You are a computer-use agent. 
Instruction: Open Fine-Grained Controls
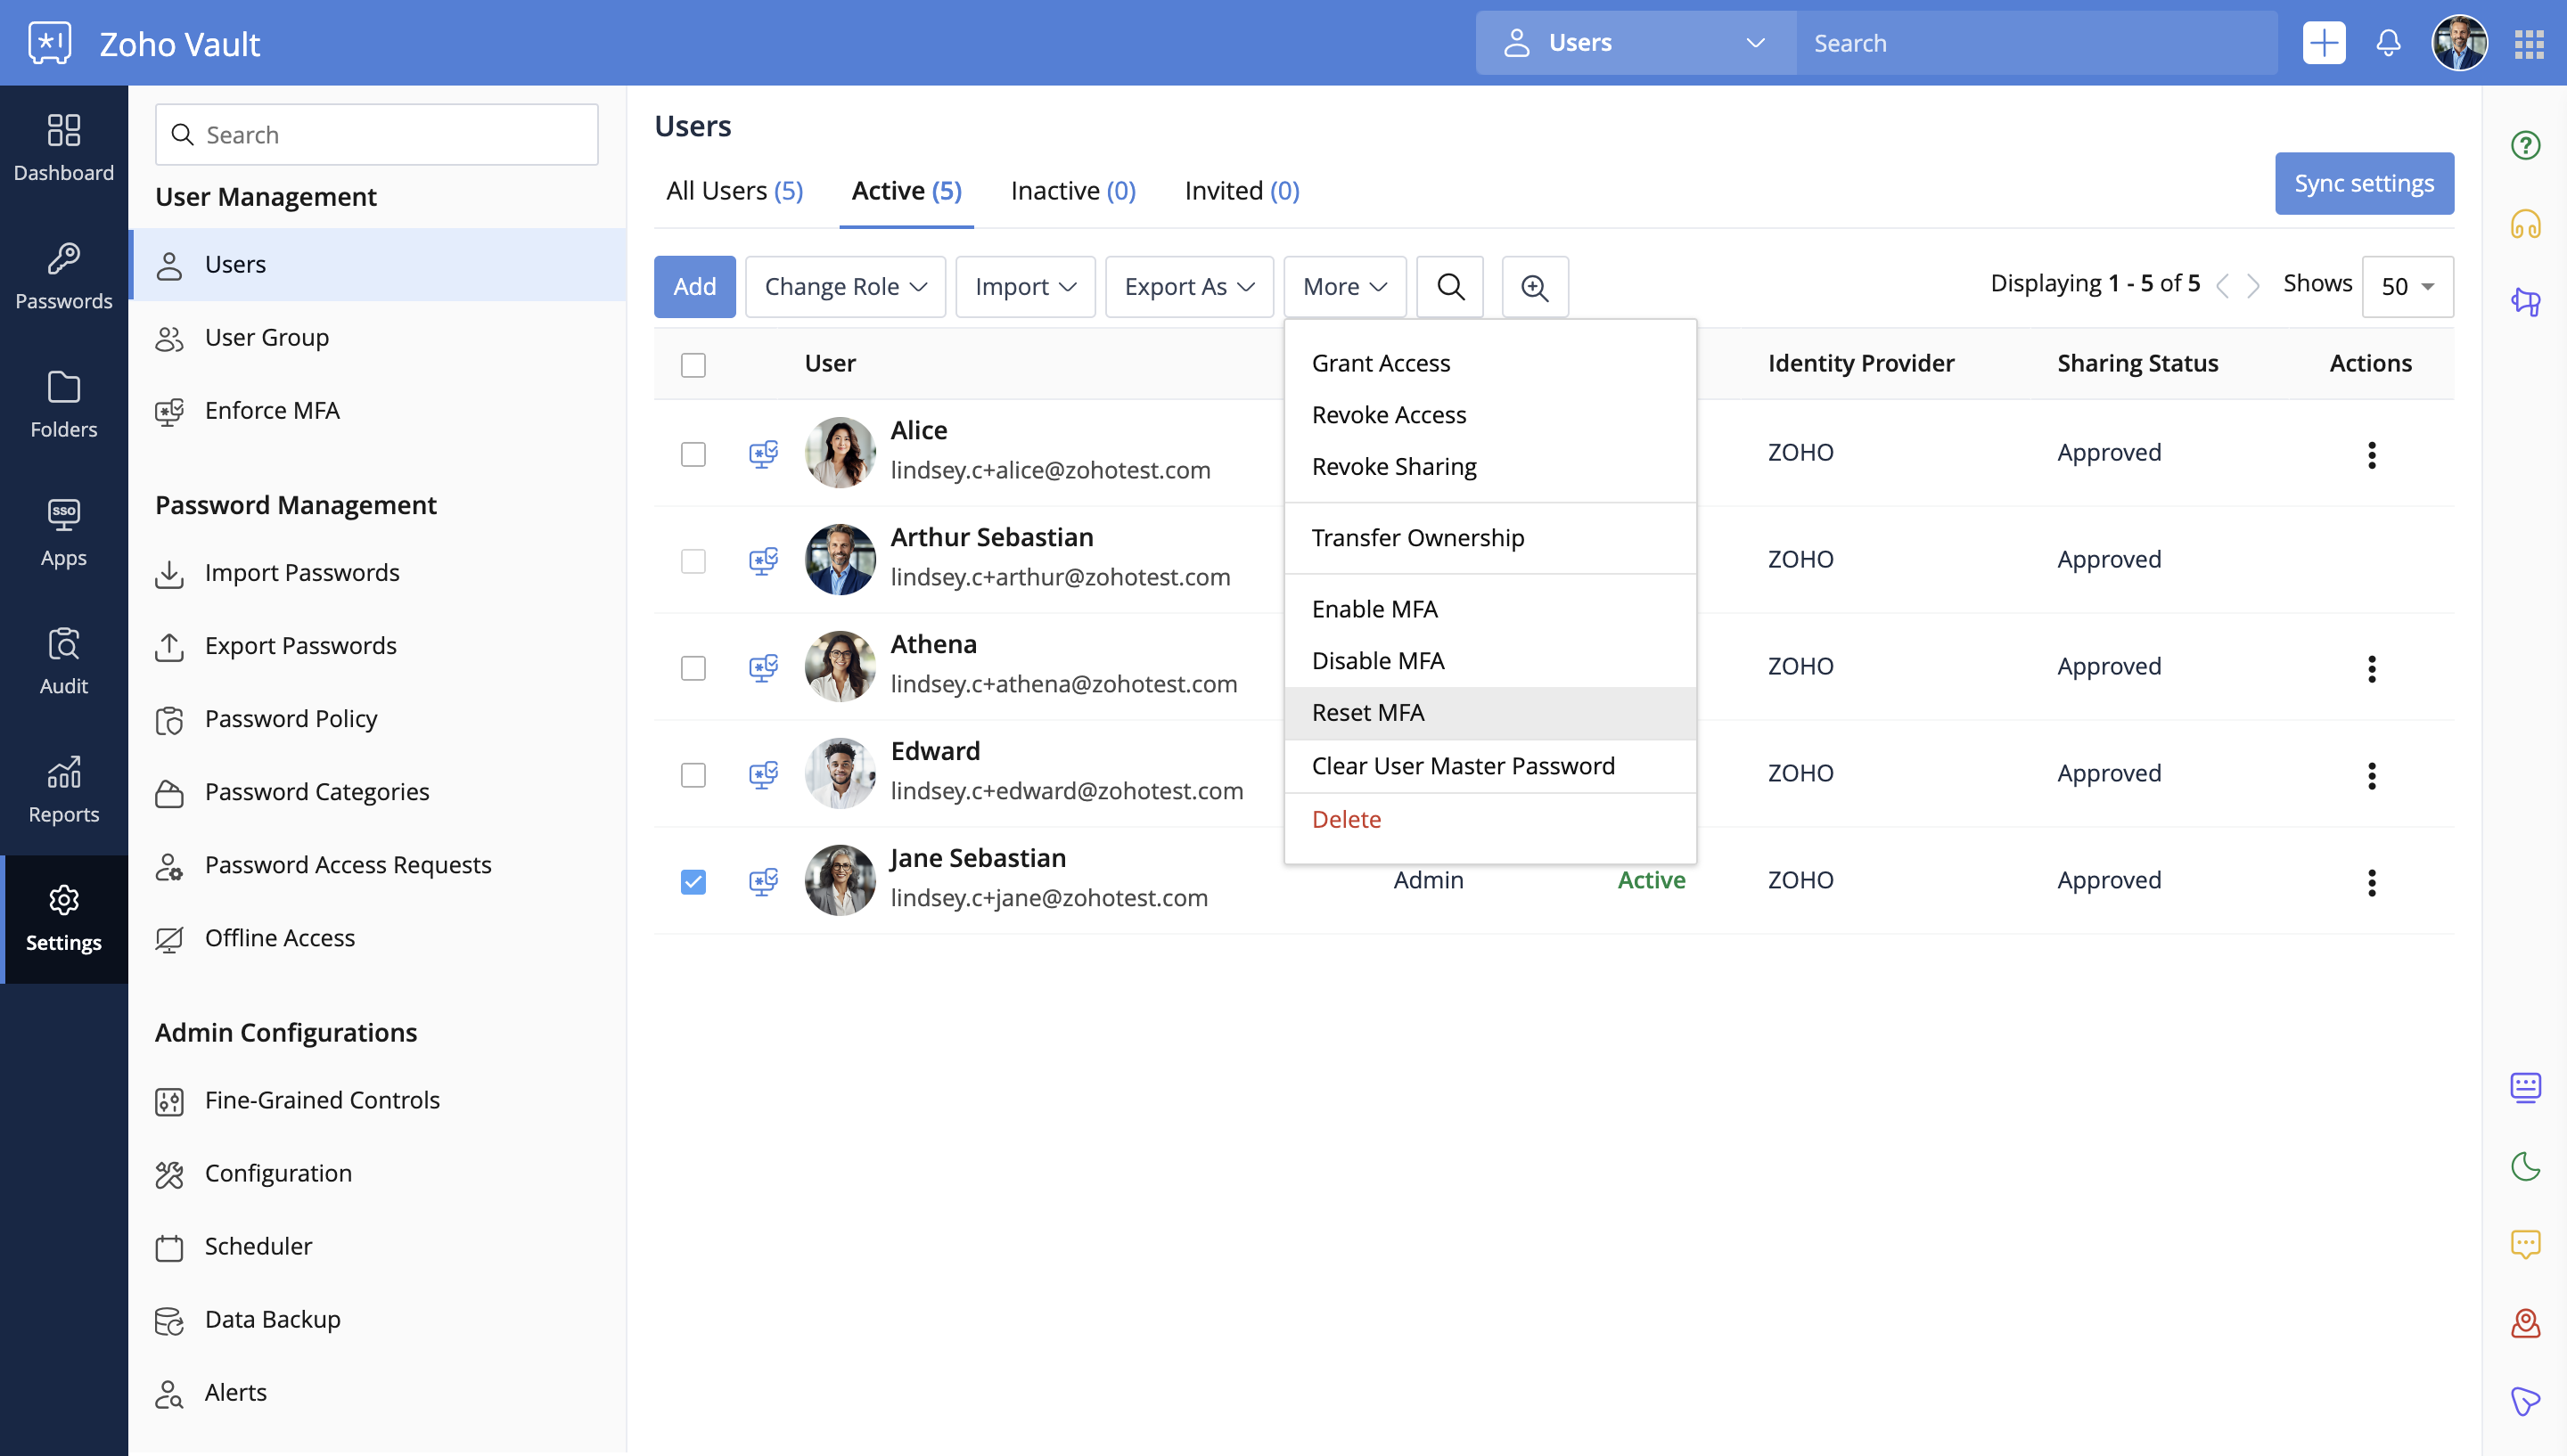click(x=377, y=1100)
